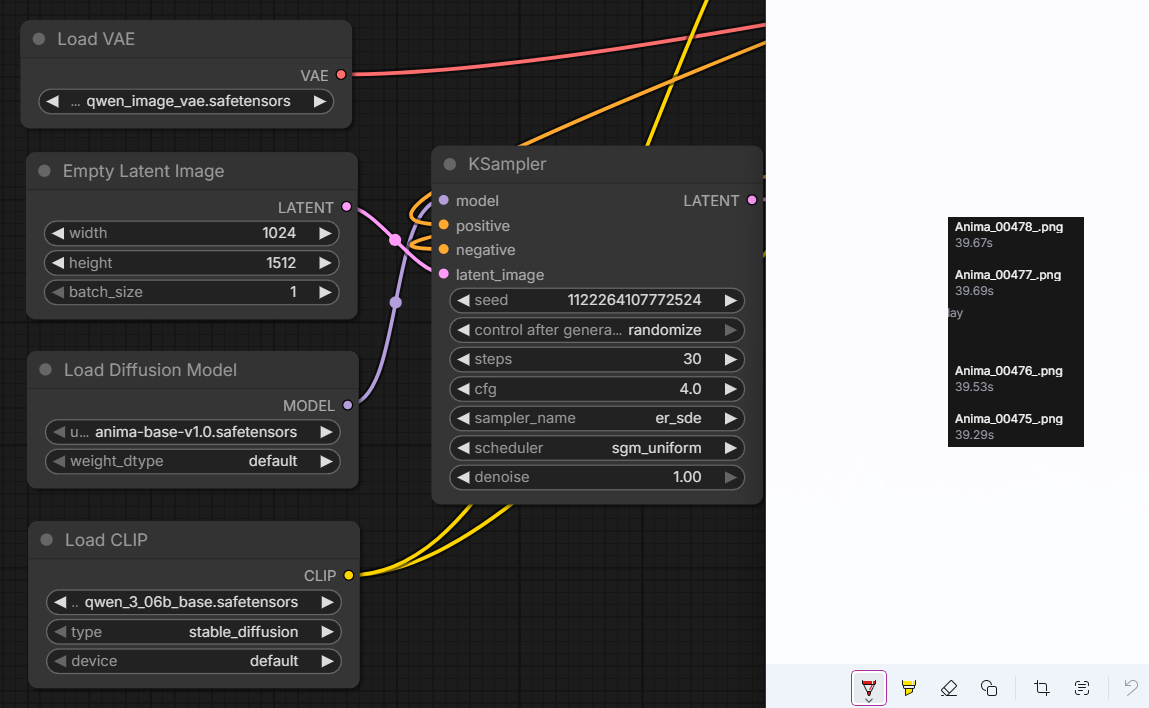Screen dimensions: 1149x708
Task: Click the seed value field
Action: [x=597, y=300]
